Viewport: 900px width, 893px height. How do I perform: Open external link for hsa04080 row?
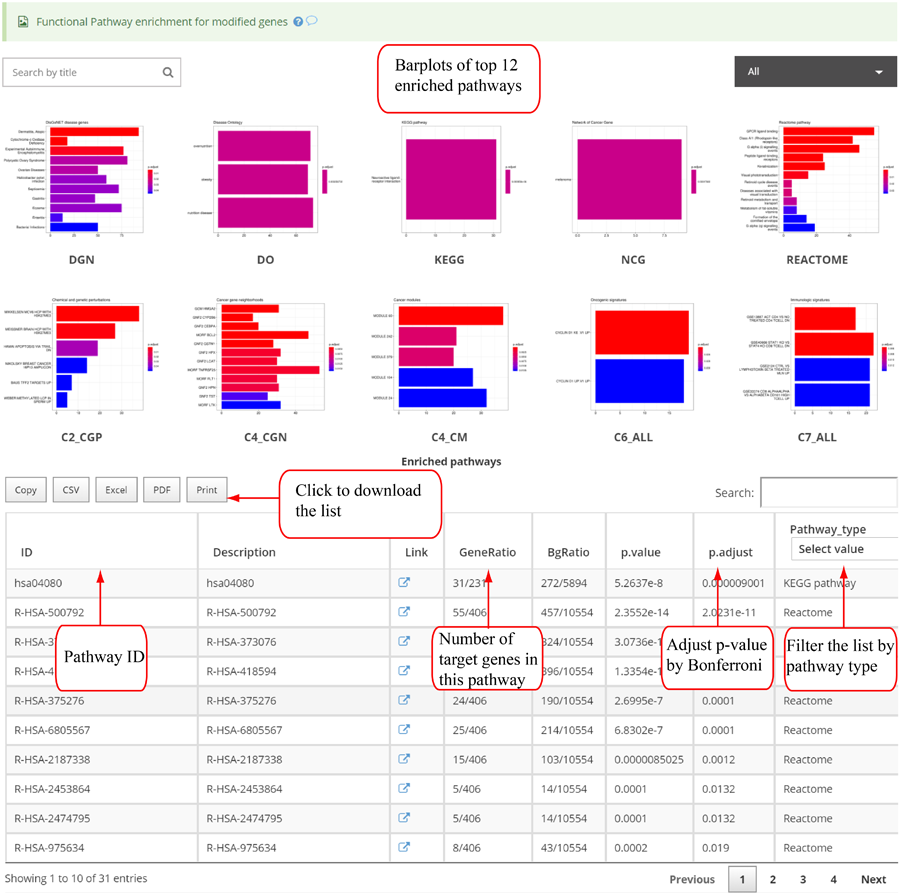[x=405, y=583]
